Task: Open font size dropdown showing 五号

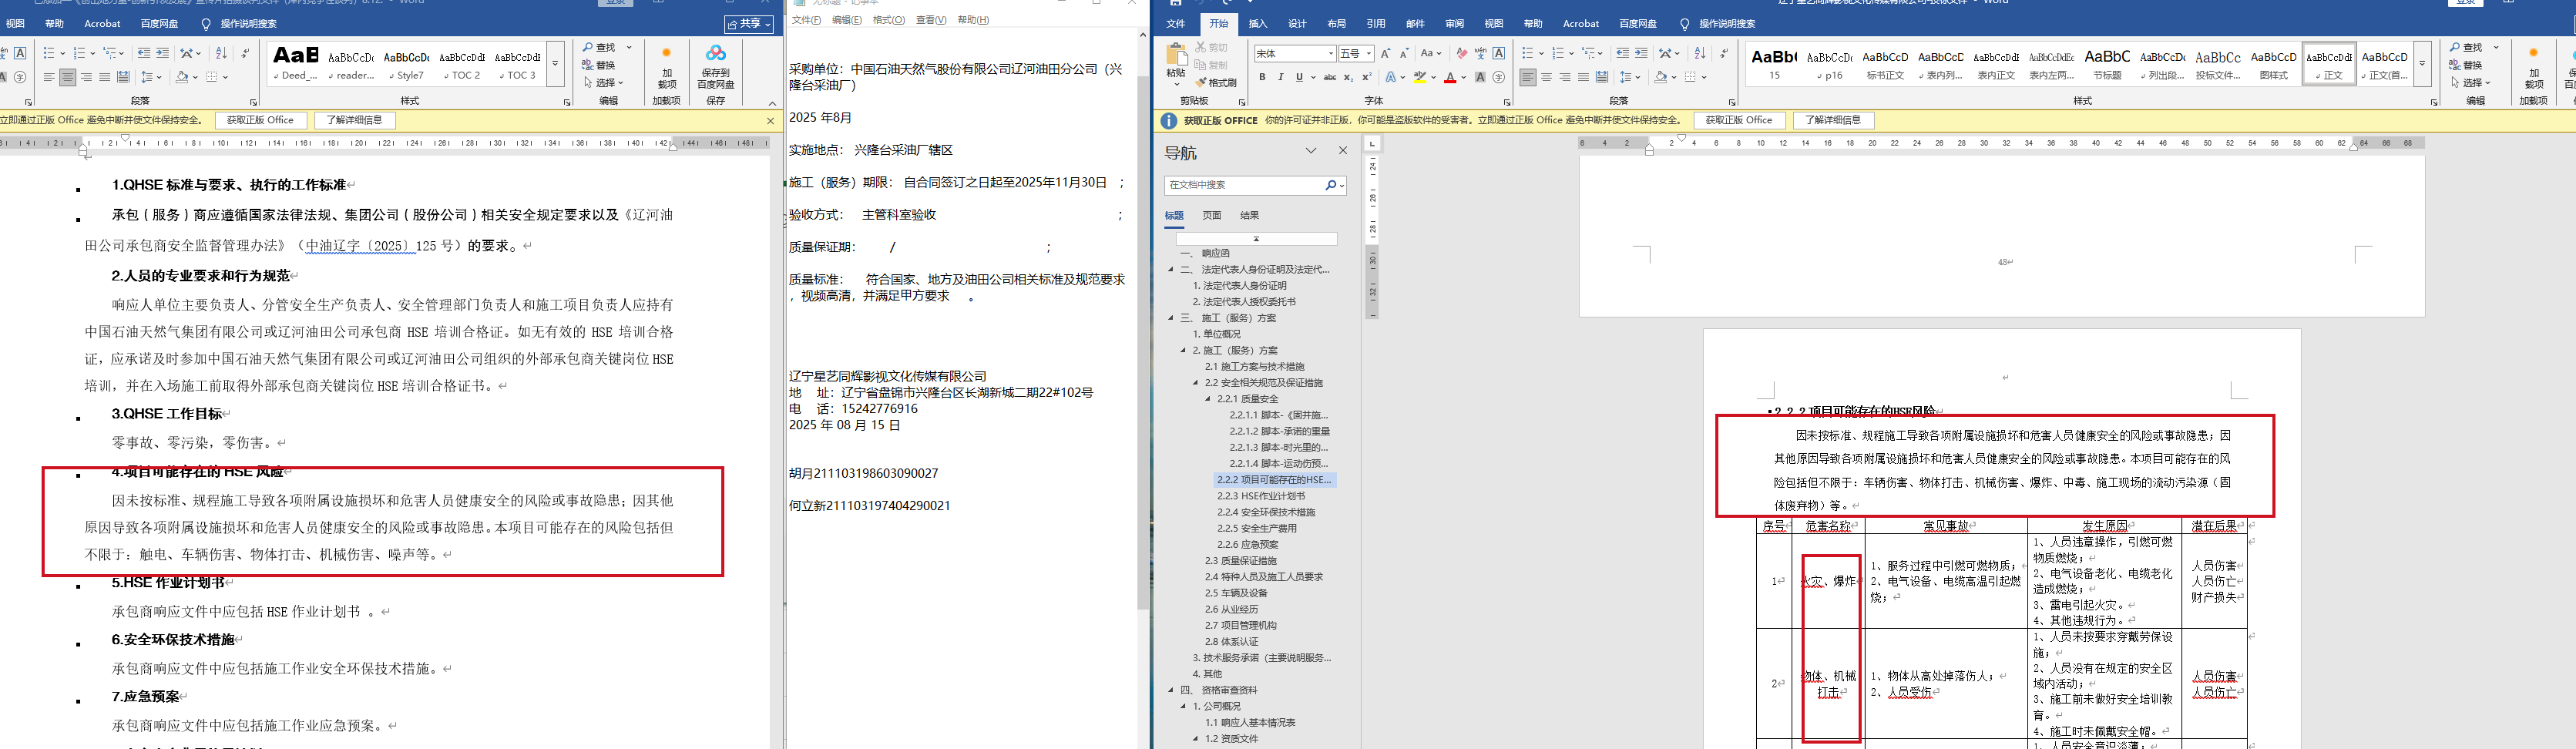Action: (1369, 53)
